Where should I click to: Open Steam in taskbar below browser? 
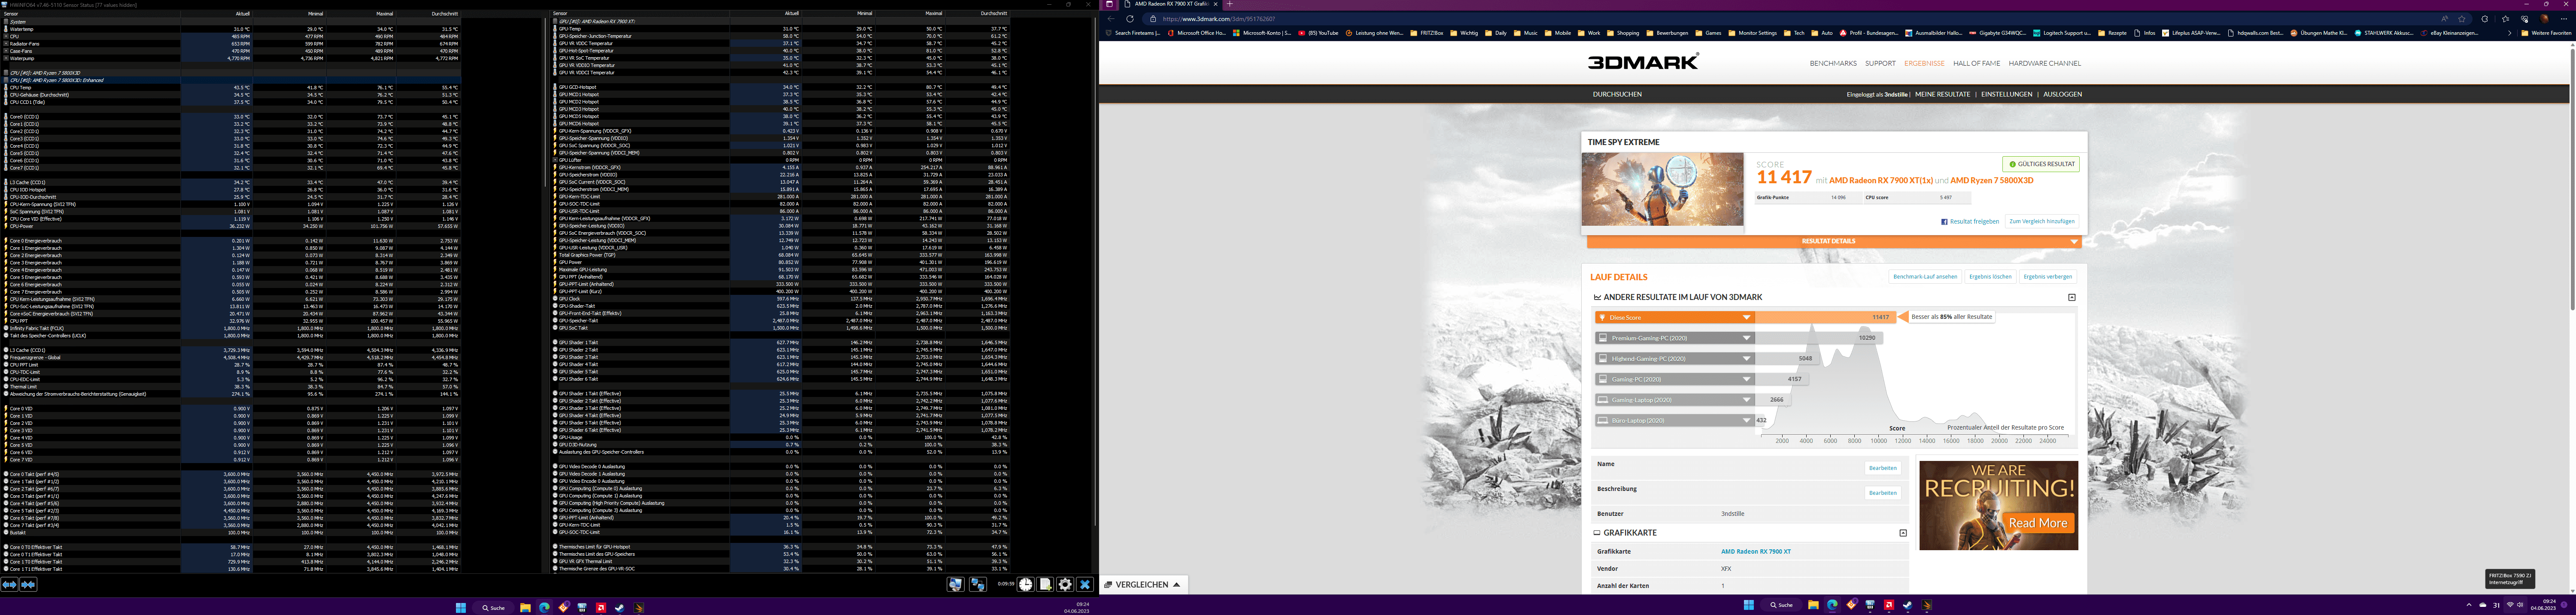(1908, 605)
